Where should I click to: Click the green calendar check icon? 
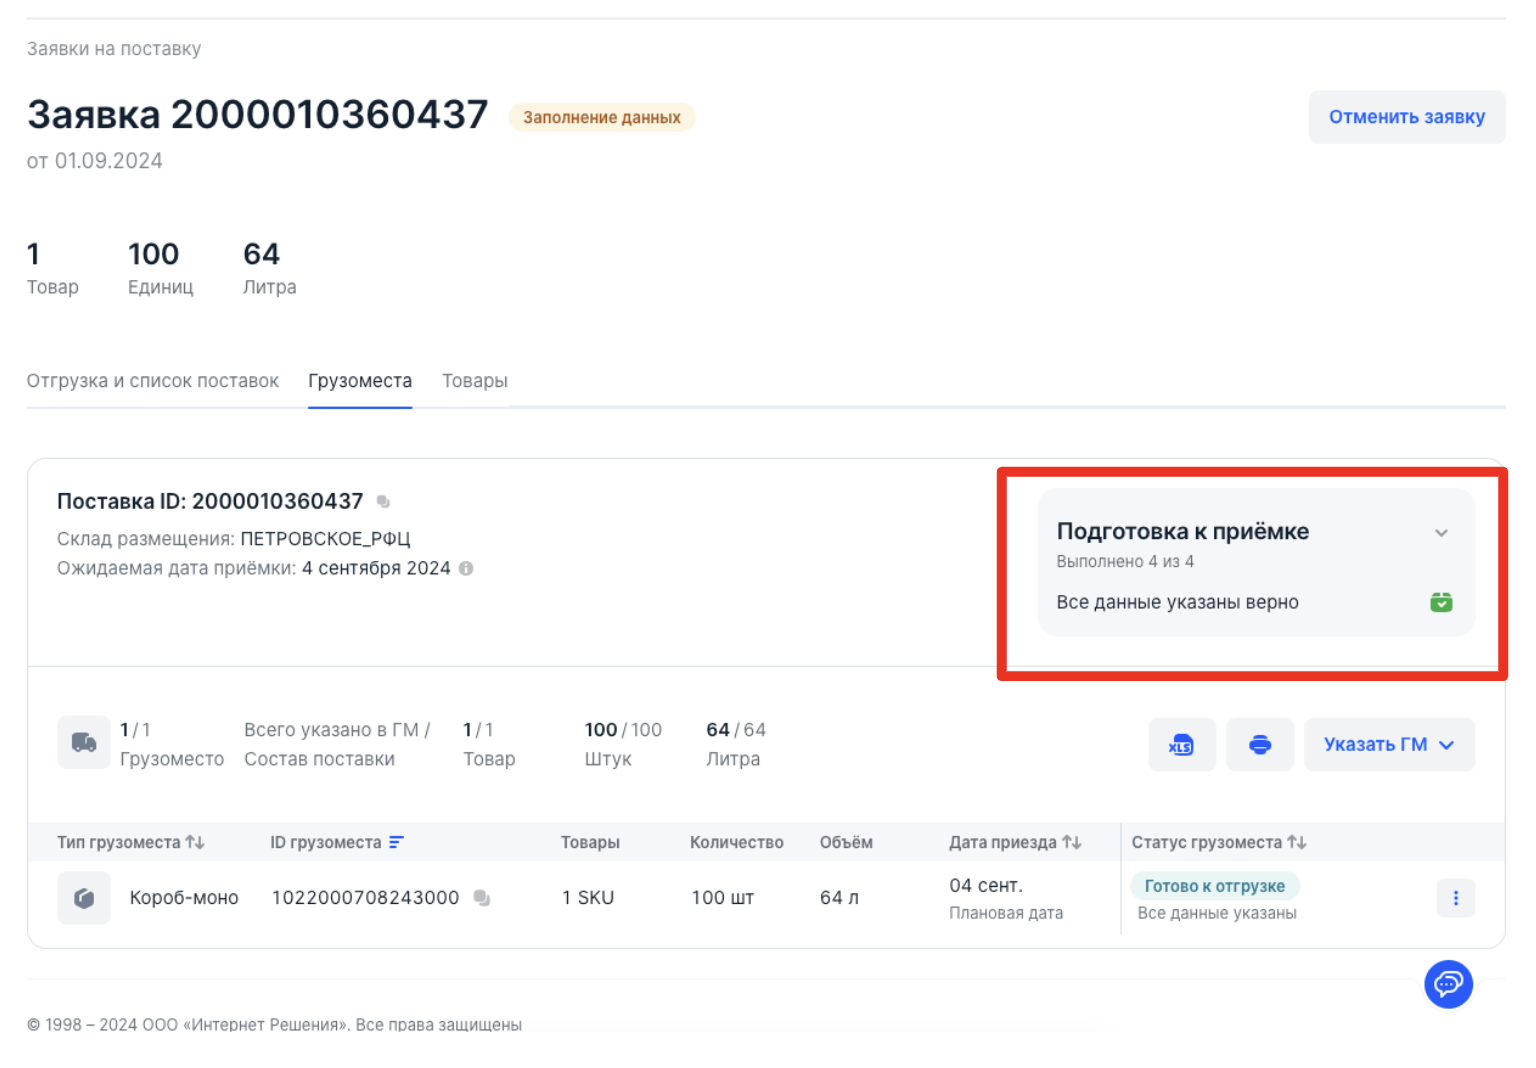point(1441,602)
